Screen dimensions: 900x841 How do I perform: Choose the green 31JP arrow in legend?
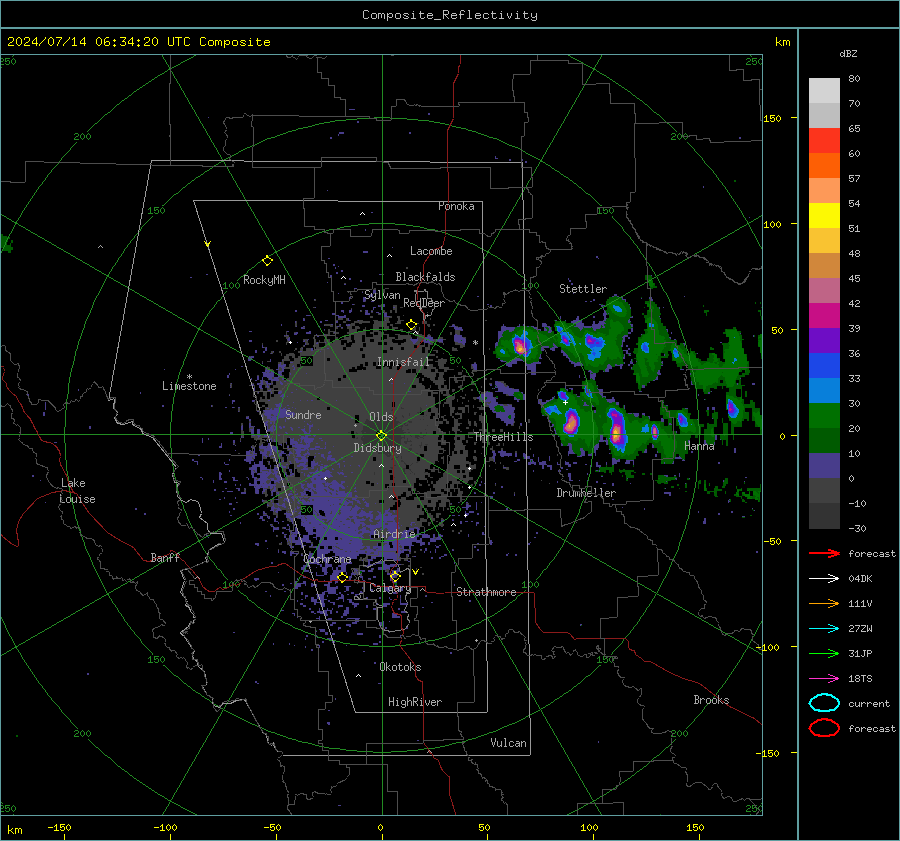824,653
